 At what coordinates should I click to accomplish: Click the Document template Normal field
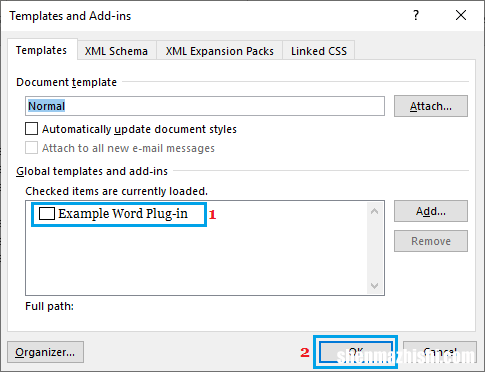[x=205, y=106]
